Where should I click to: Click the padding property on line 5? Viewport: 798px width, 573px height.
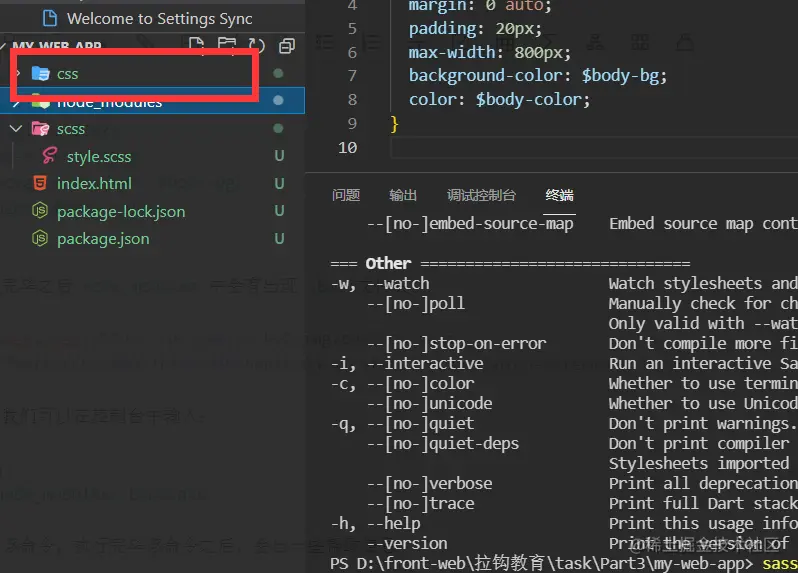(x=442, y=28)
